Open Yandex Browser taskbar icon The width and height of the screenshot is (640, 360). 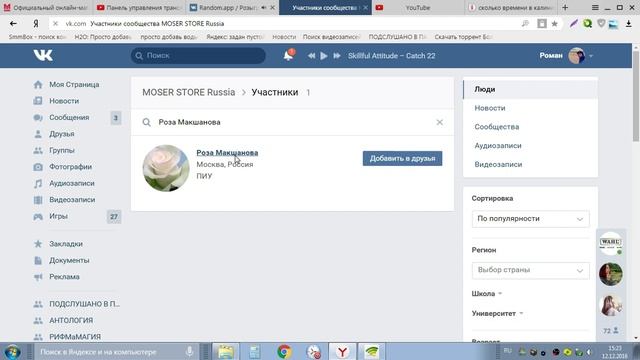pos(342,351)
